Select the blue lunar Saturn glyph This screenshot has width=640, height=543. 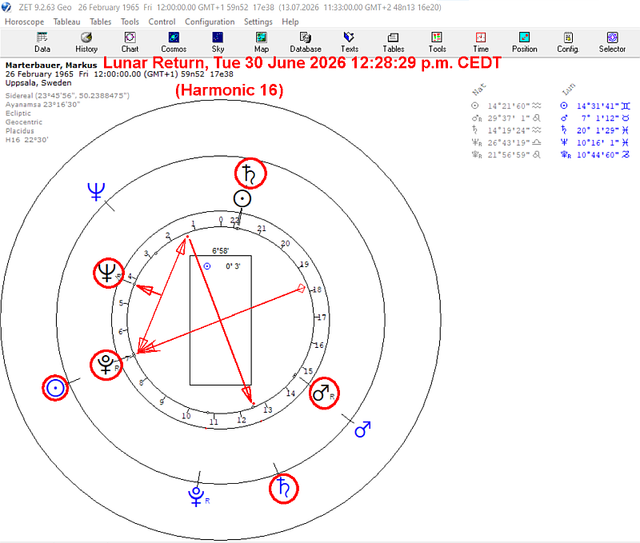(283, 488)
